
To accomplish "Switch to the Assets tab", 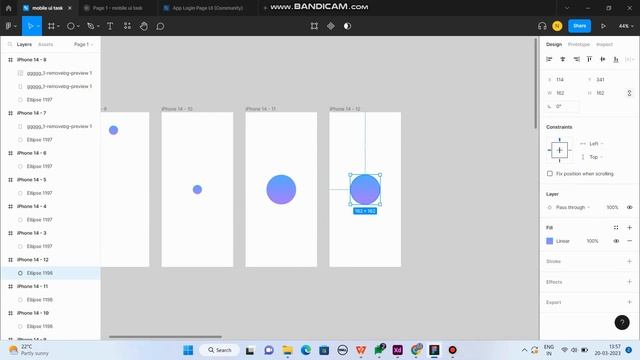I will pos(45,44).
